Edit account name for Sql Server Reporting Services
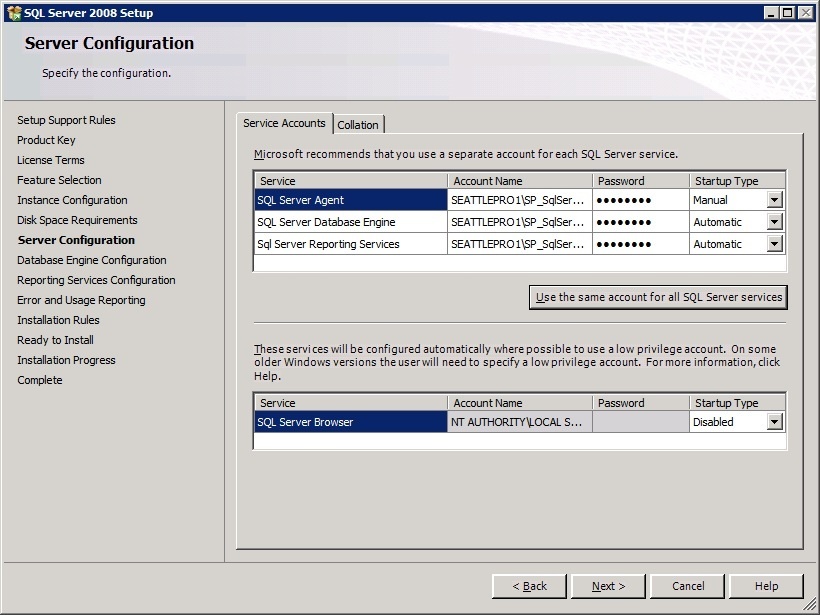820x615 pixels. tap(520, 244)
